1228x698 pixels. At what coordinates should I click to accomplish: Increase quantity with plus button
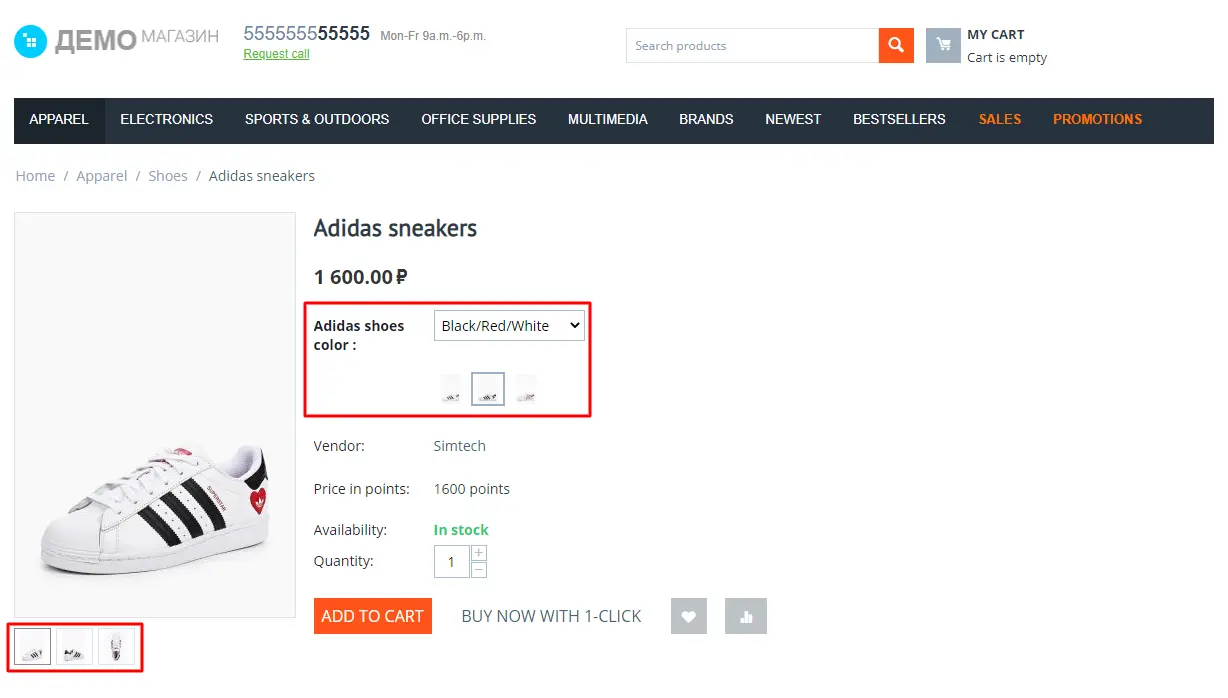479,552
